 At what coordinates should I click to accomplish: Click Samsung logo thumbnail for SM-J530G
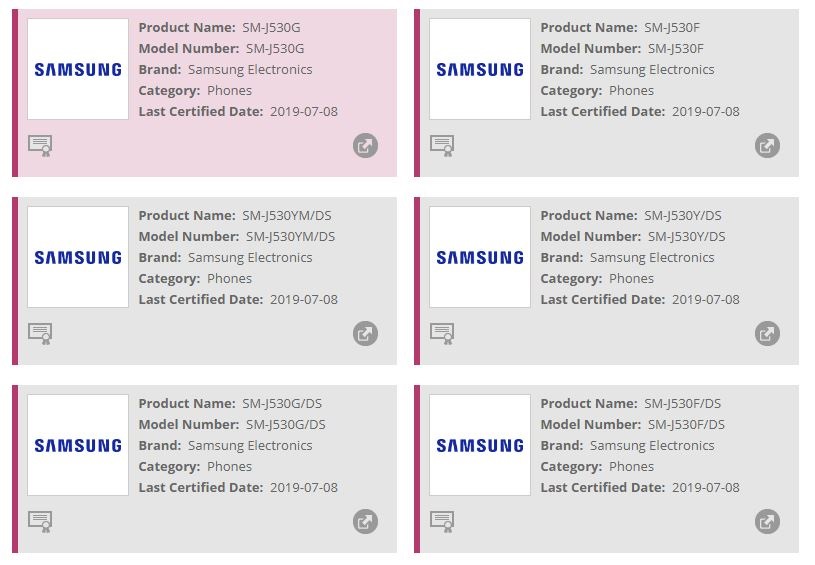78,69
